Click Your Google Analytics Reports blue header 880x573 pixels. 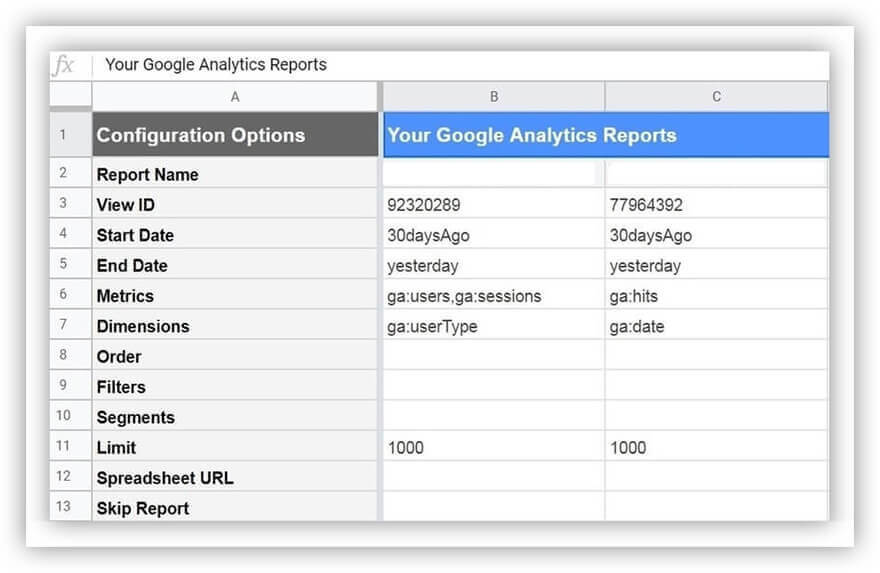point(606,135)
